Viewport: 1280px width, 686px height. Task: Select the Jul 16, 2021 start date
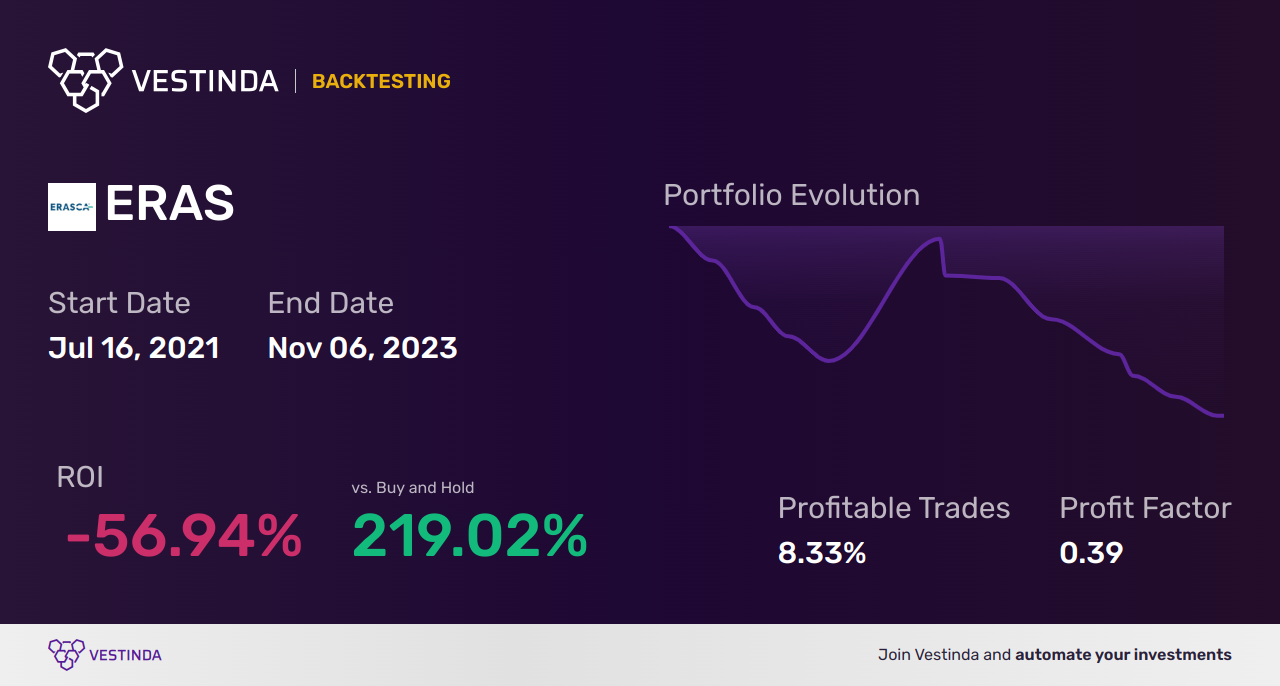[x=134, y=348]
